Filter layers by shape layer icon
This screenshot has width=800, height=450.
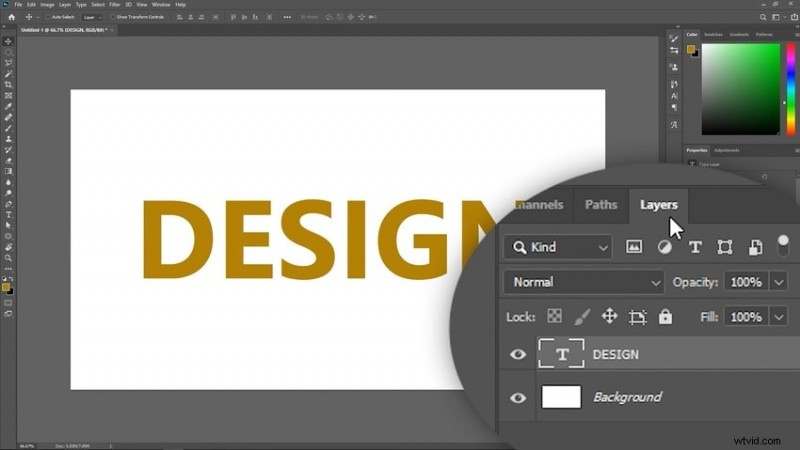pos(725,247)
